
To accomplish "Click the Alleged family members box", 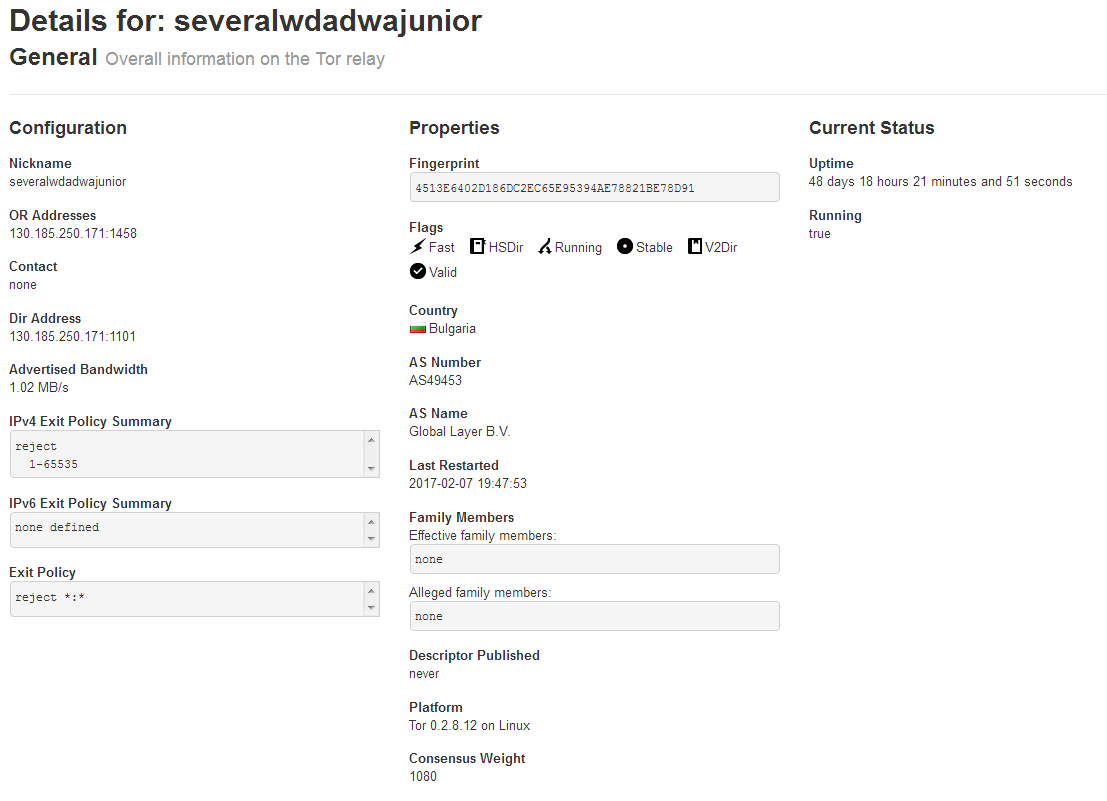I will coord(594,616).
